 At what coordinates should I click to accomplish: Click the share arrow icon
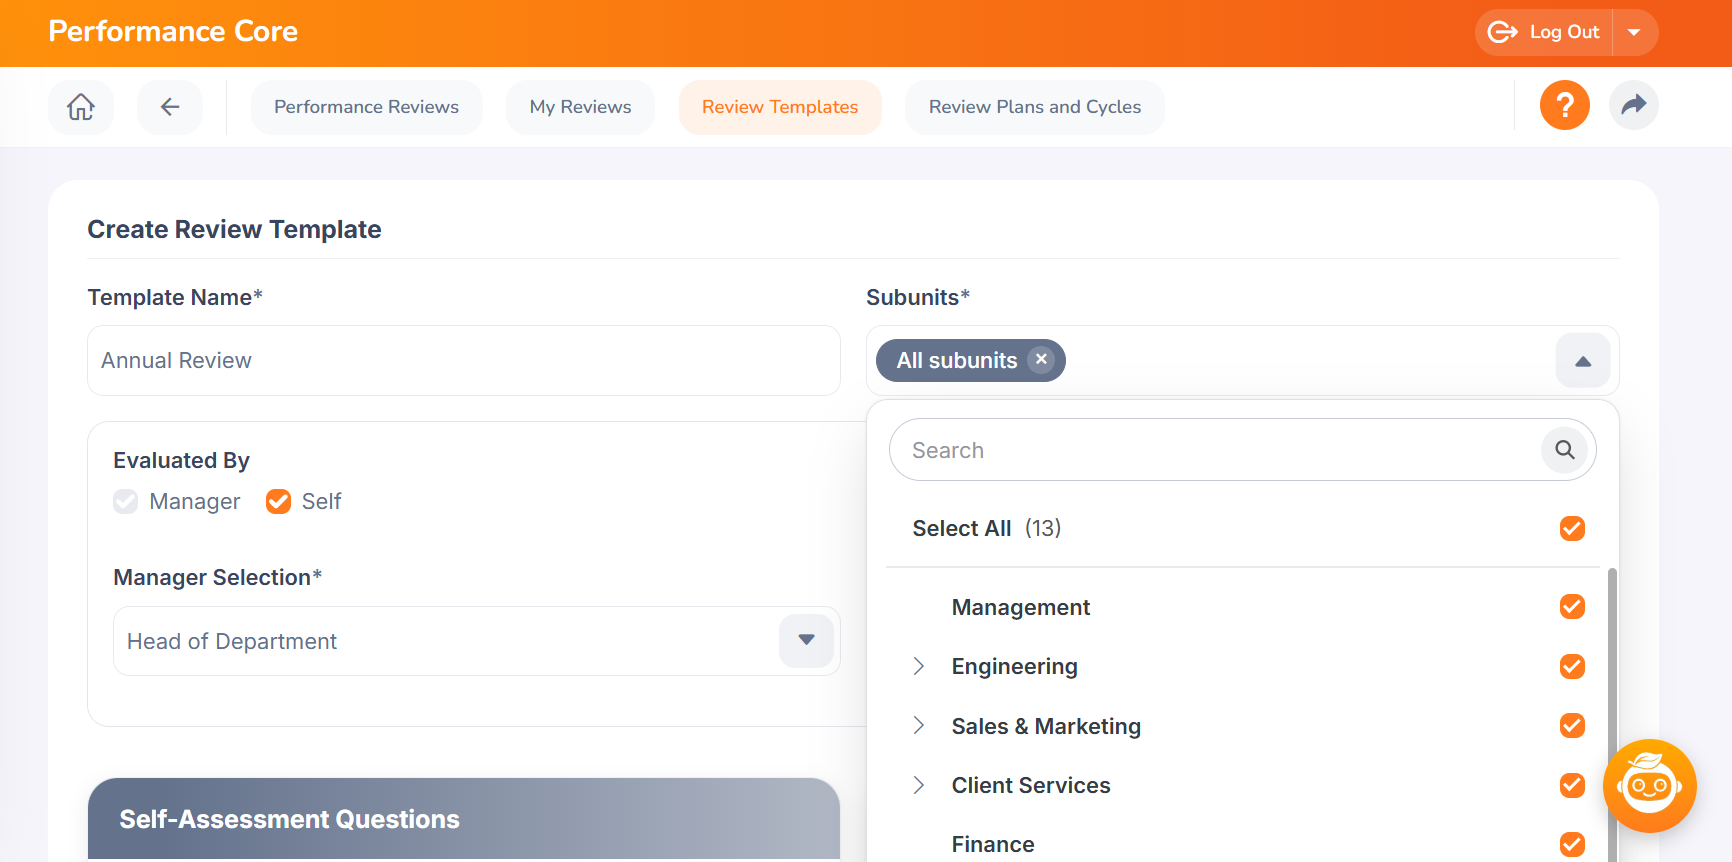pos(1634,105)
